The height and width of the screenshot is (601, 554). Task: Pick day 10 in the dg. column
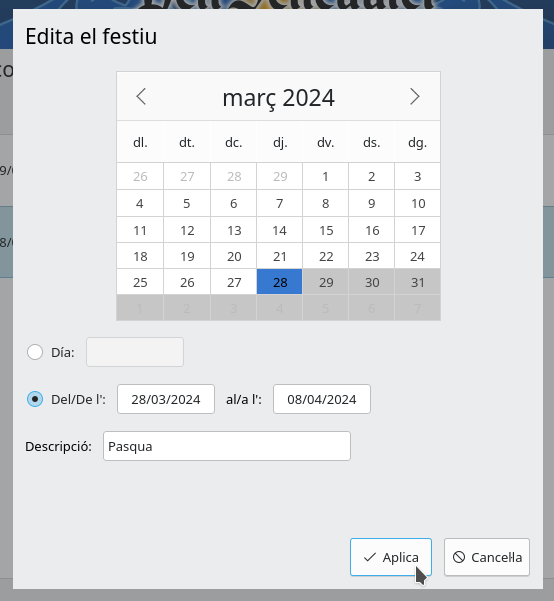pyautogui.click(x=418, y=203)
